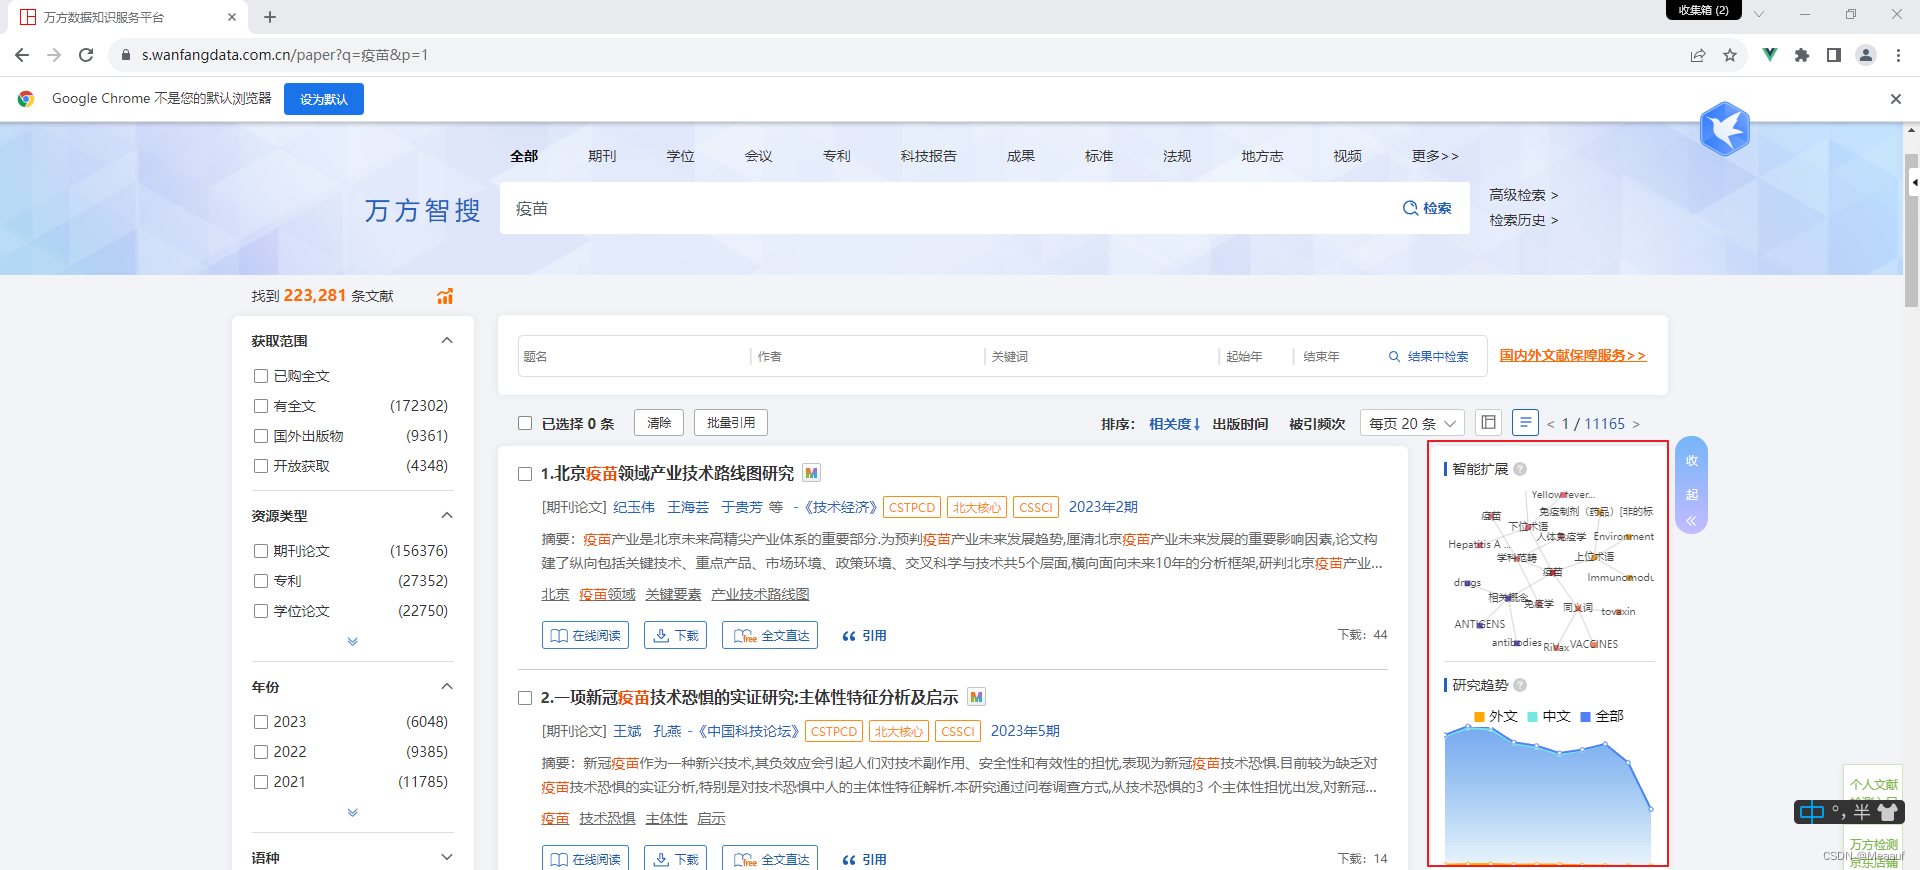This screenshot has height=870, width=1920.
Task: Click the green V extension icon
Action: click(1770, 55)
